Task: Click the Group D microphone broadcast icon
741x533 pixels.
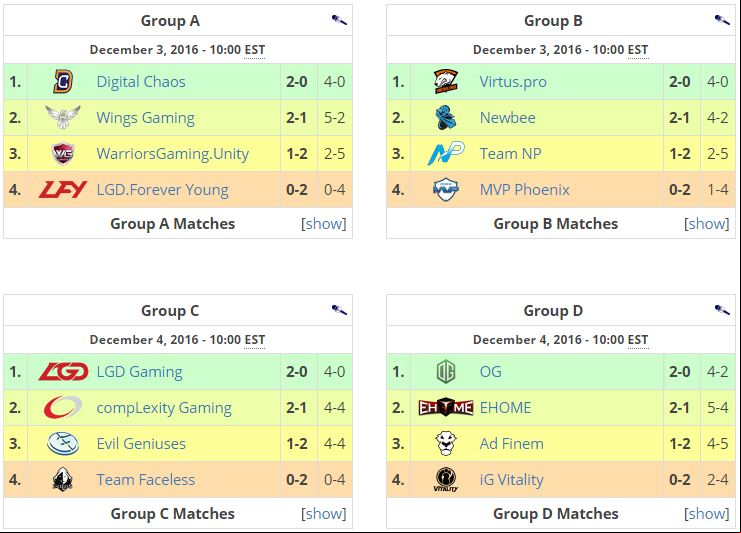Action: point(722,310)
